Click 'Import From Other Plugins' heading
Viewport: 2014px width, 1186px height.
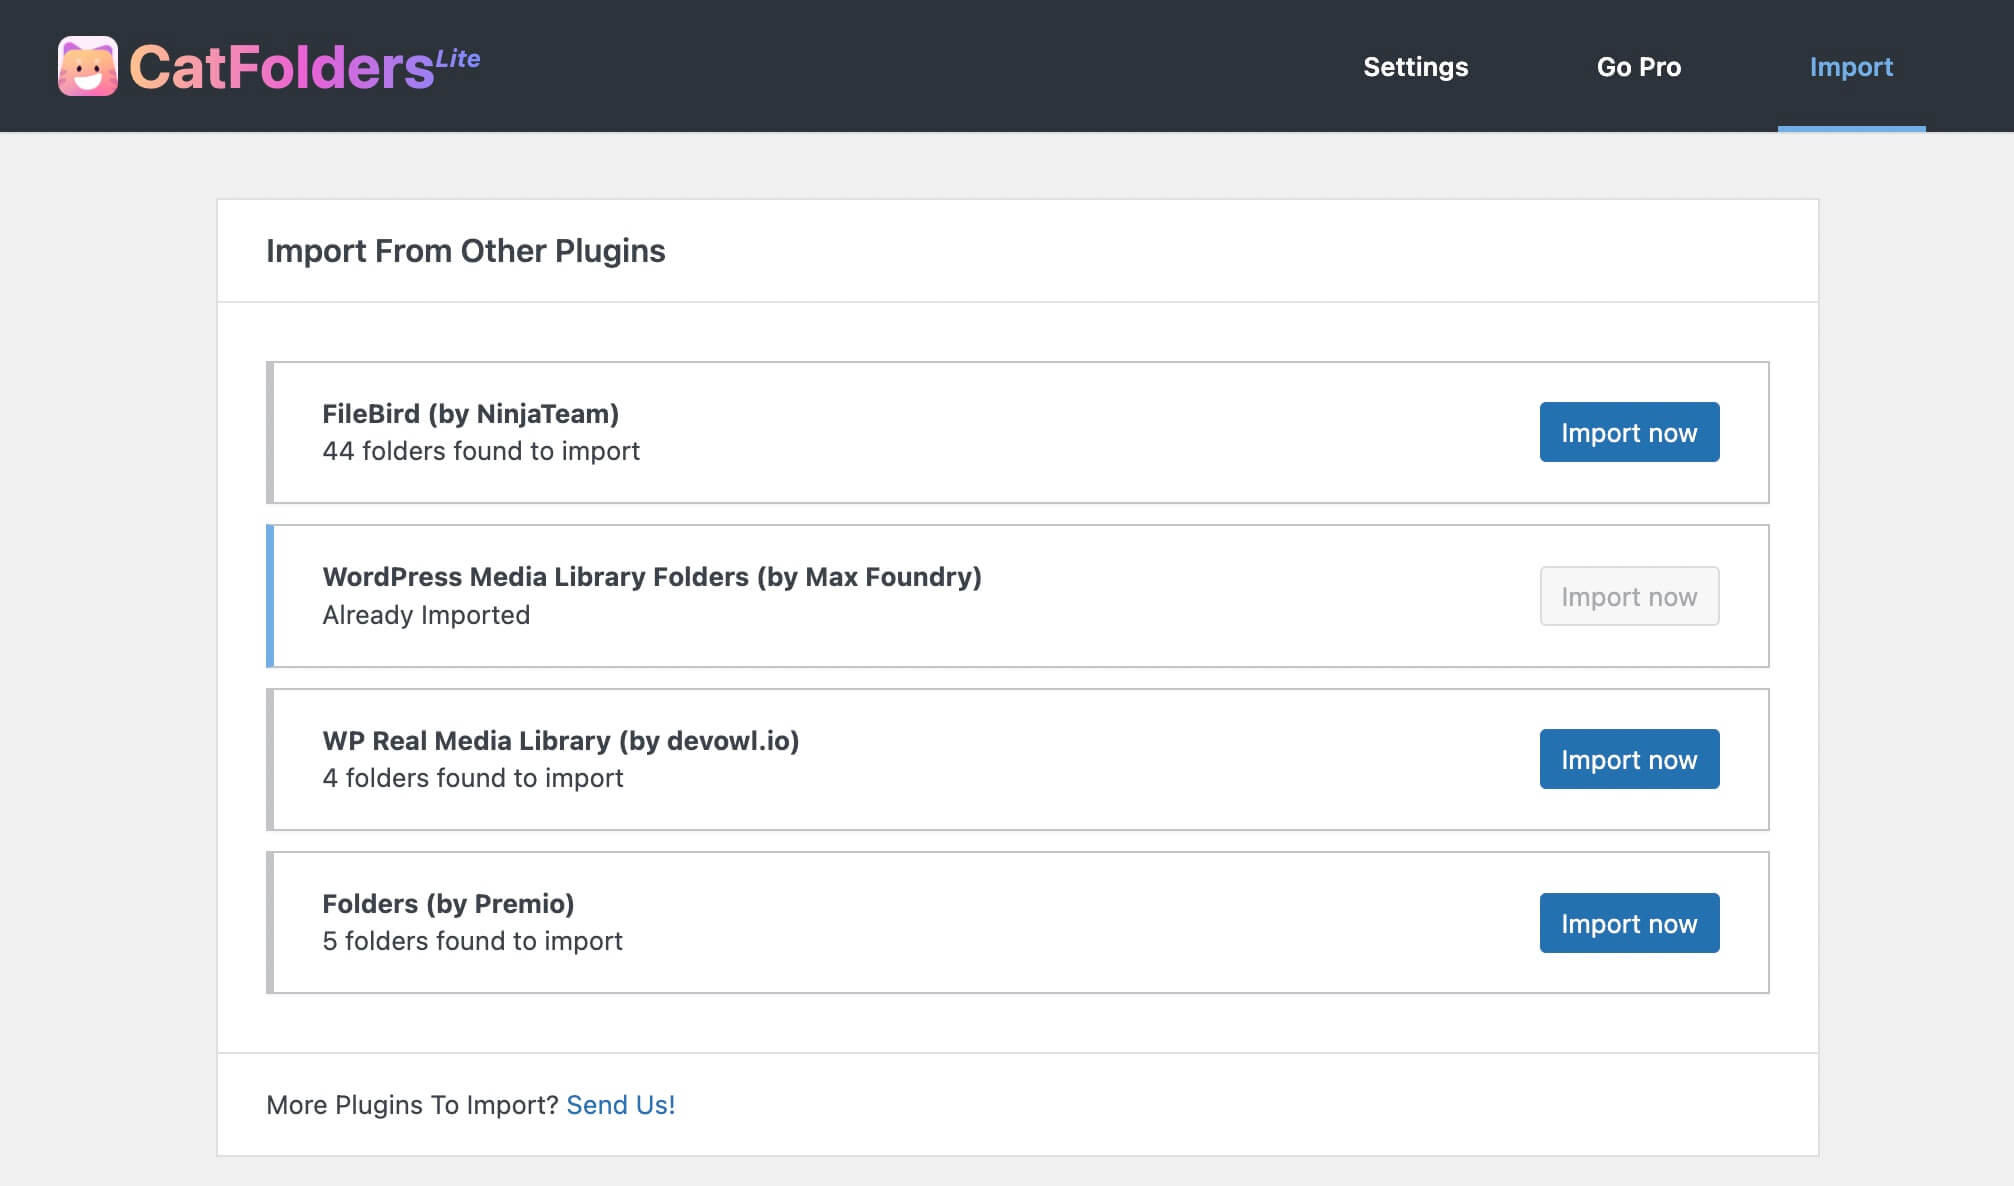pos(465,250)
